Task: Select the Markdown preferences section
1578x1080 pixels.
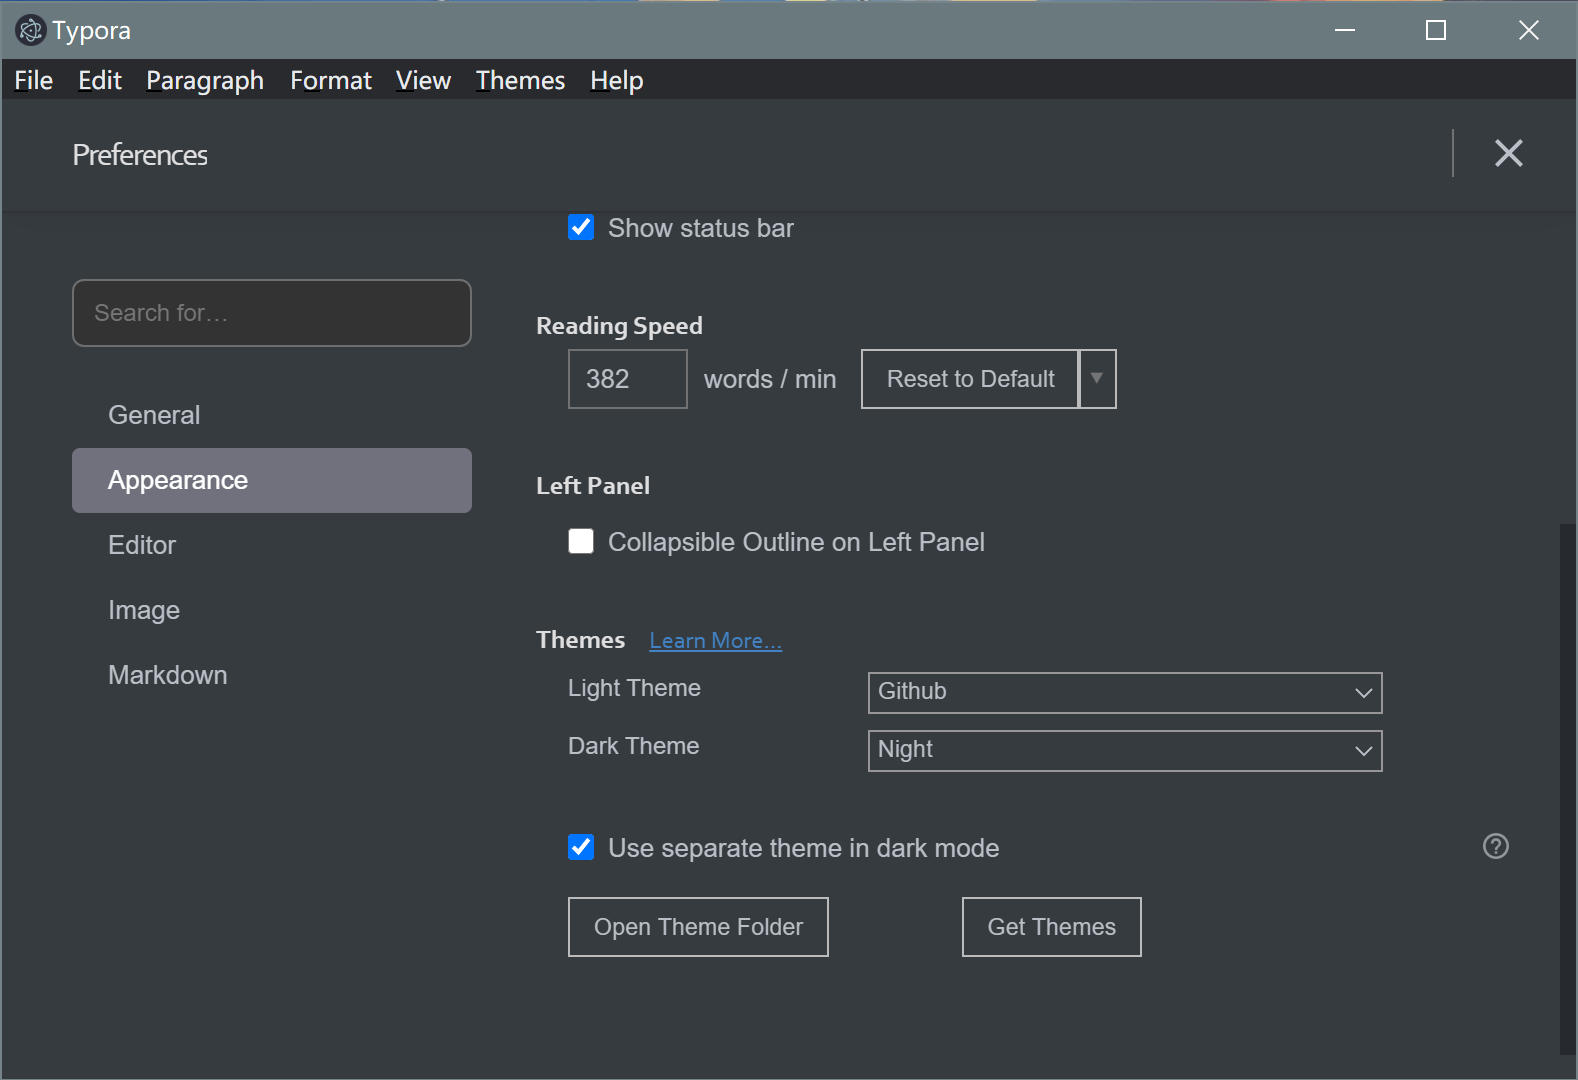Action: pyautogui.click(x=168, y=675)
